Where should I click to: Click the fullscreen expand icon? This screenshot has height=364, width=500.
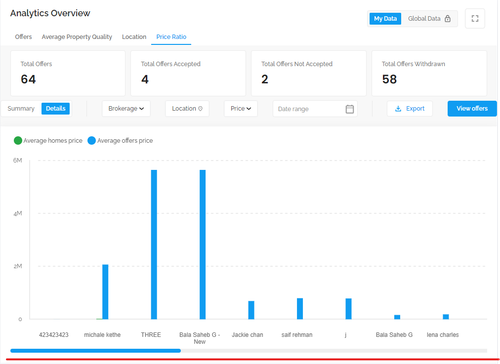[x=475, y=19]
